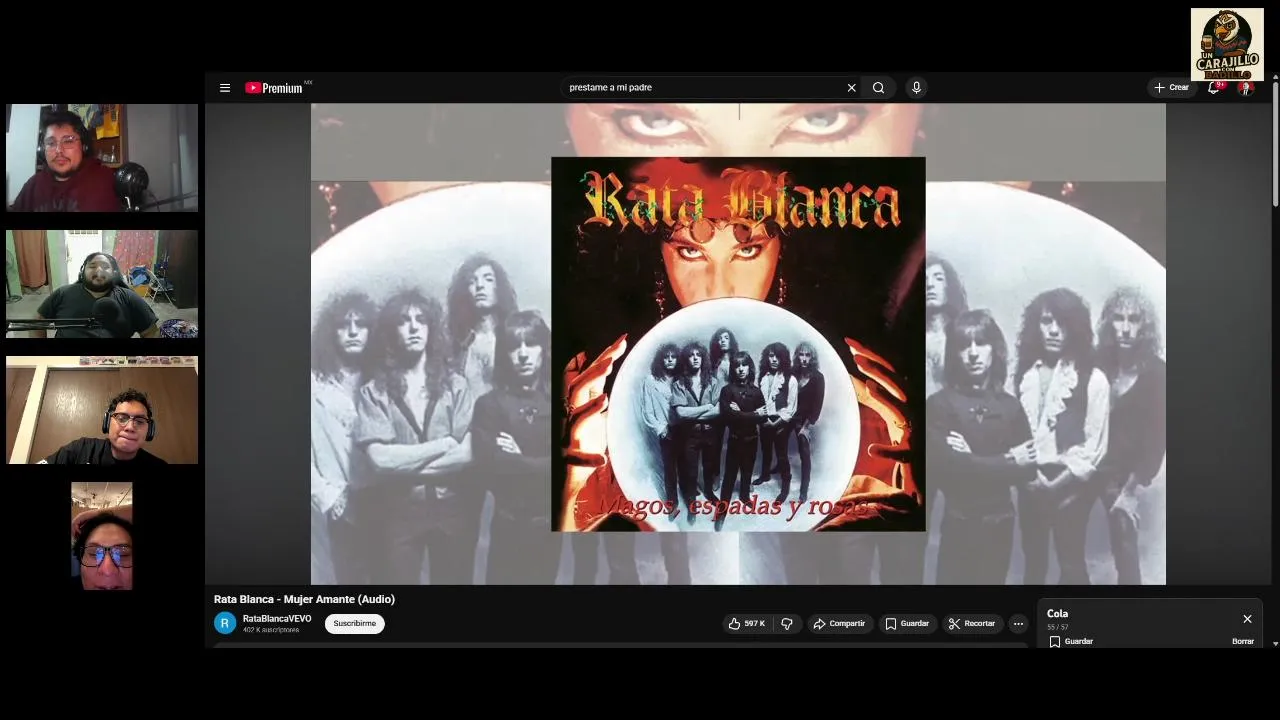Viewport: 1280px width, 720px height.
Task: Share the video via Compartir
Action: [x=839, y=624]
